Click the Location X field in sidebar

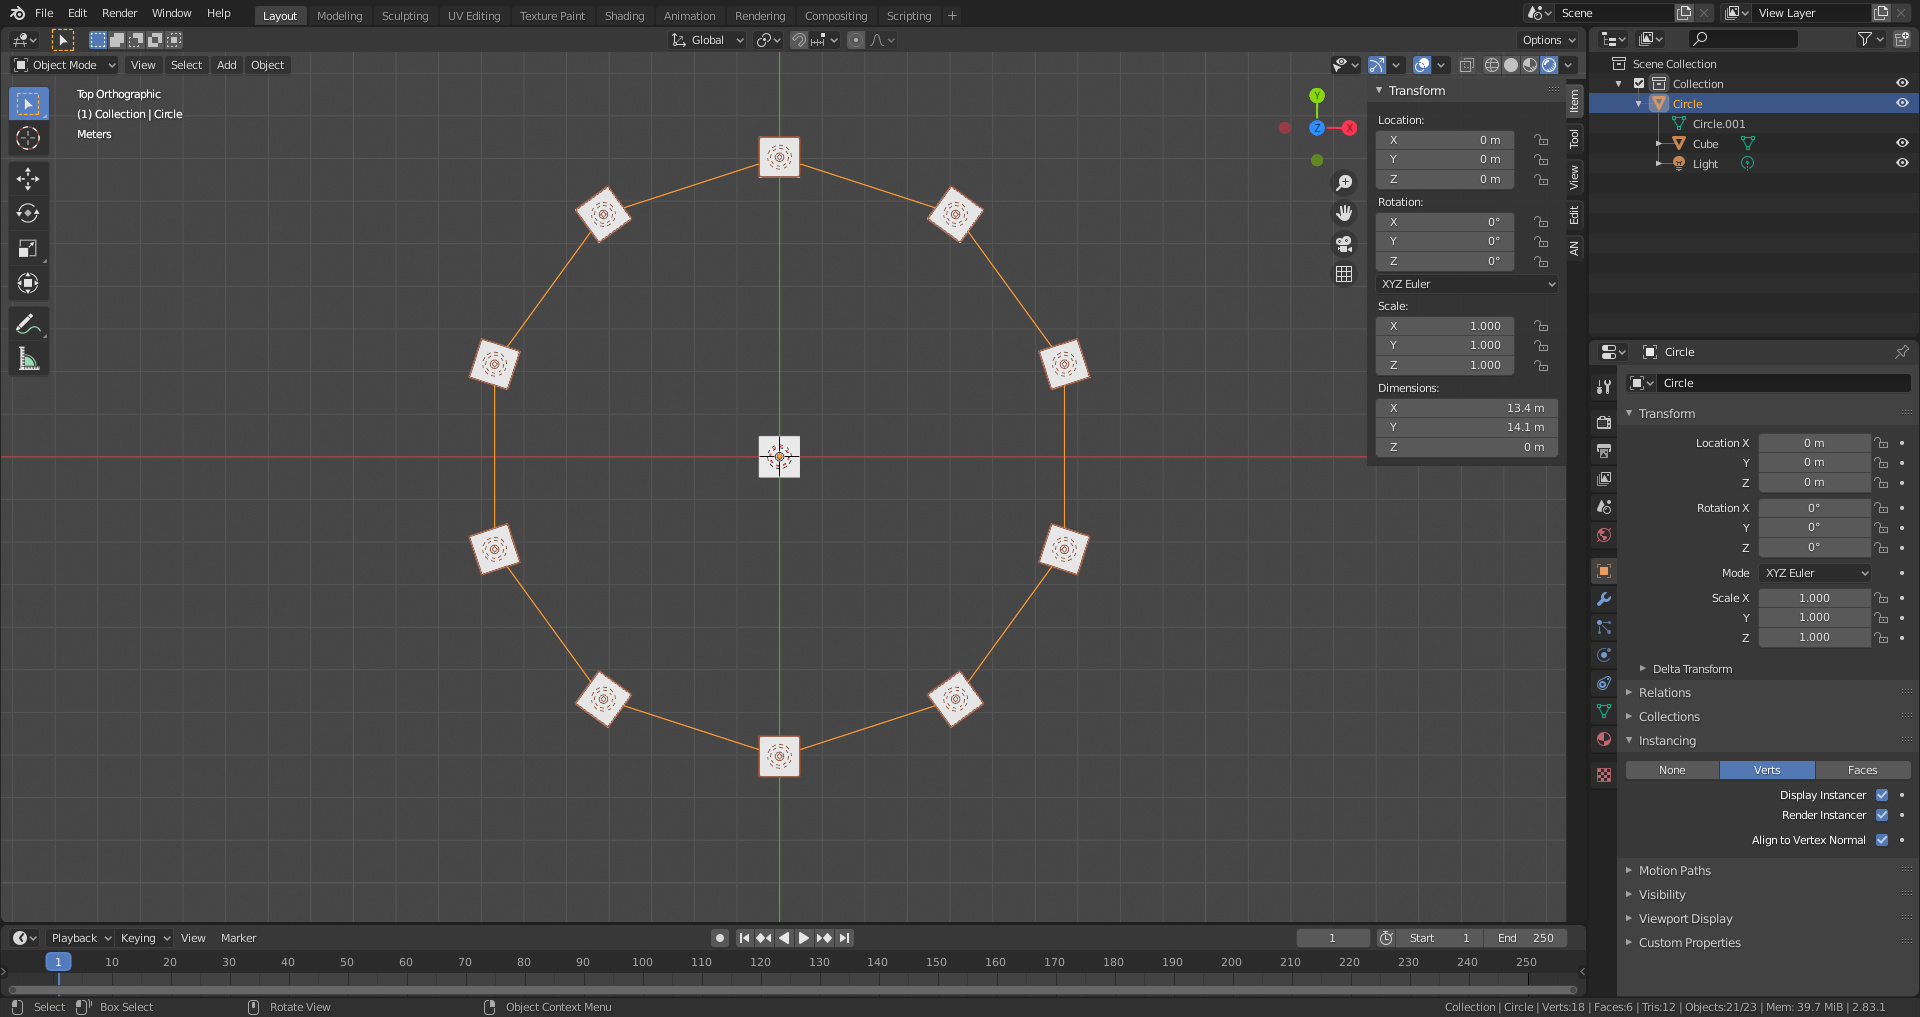(x=1445, y=140)
